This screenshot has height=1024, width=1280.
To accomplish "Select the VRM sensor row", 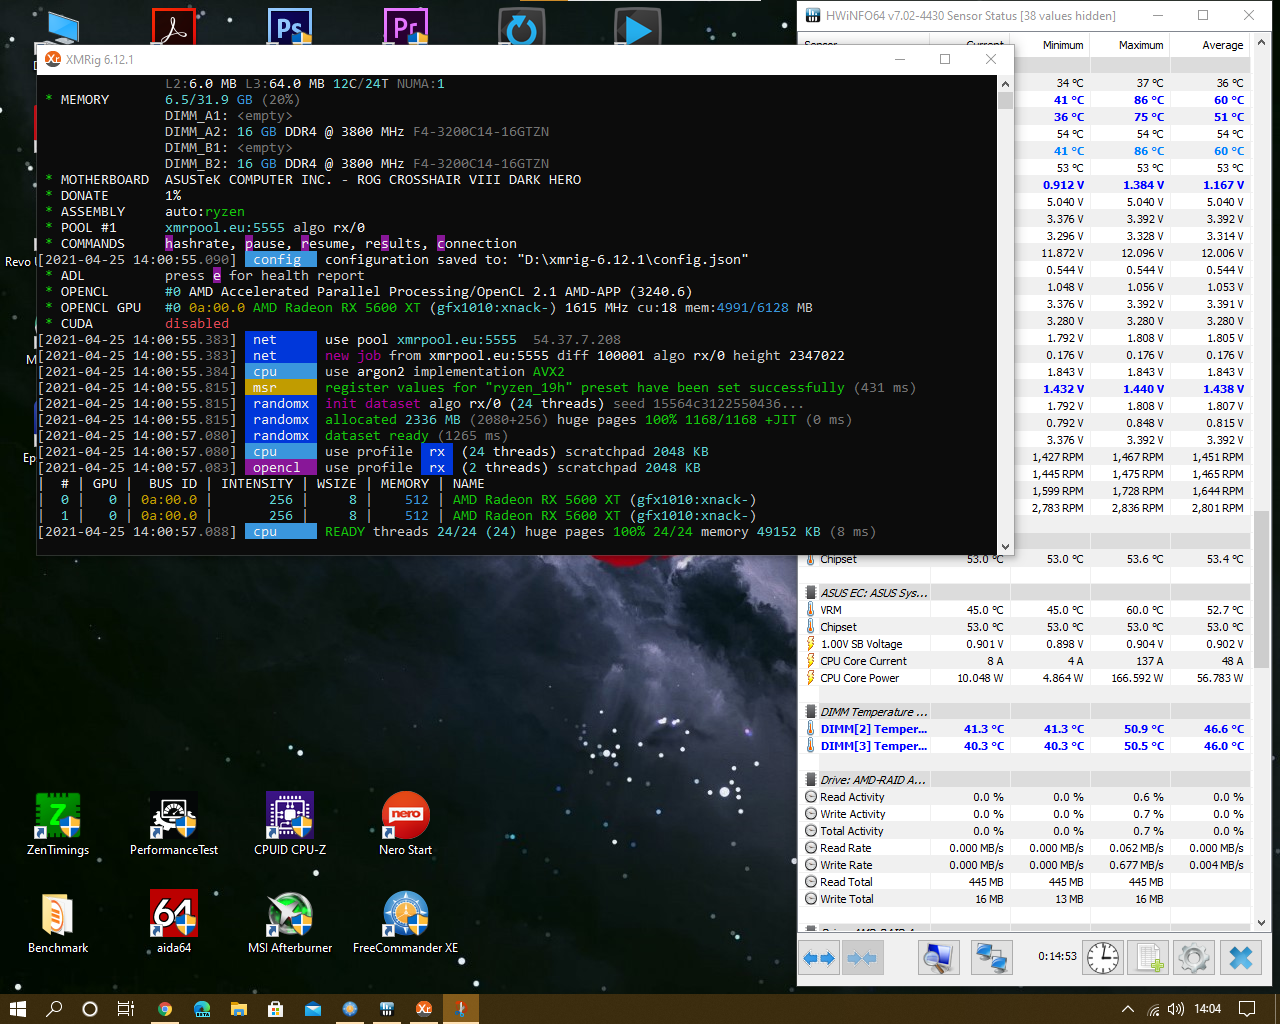I will 1026,610.
